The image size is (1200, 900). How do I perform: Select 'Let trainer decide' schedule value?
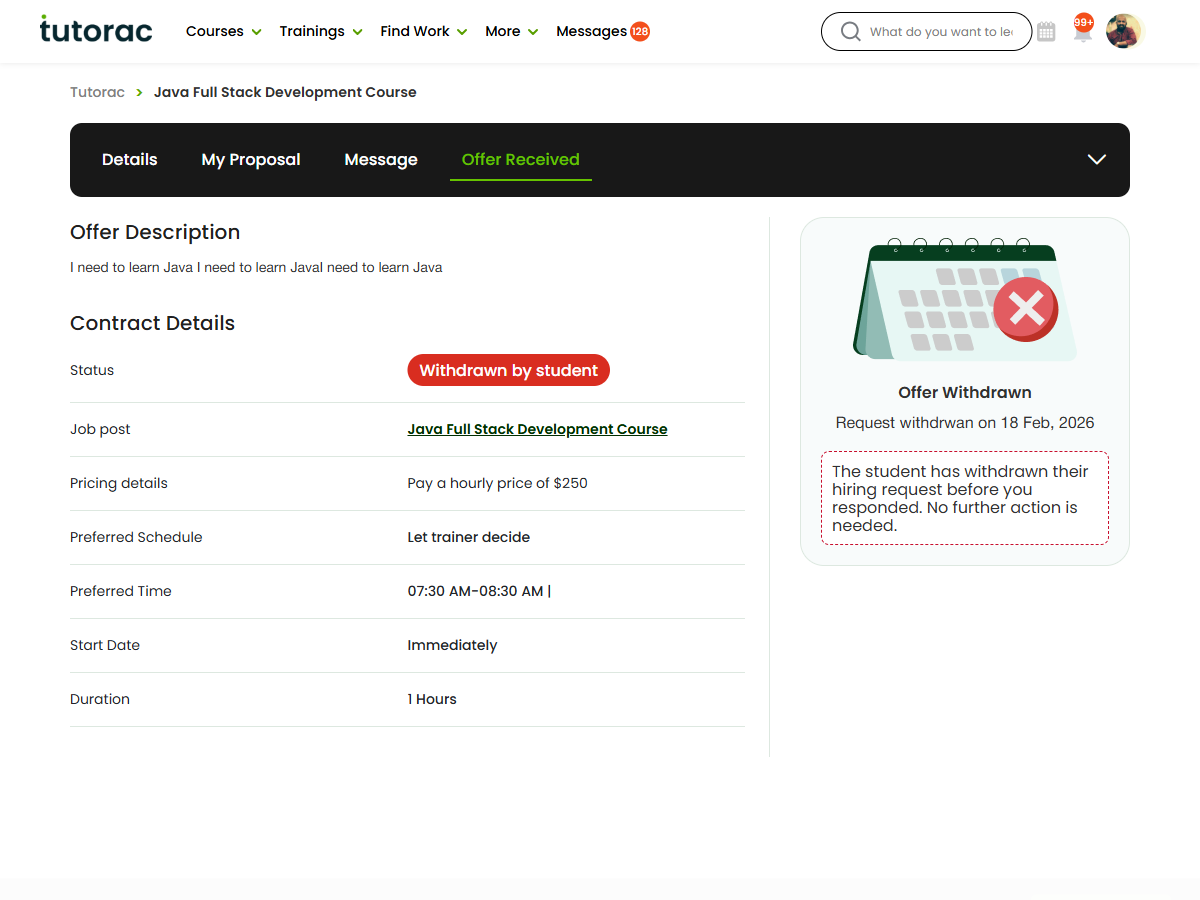(468, 537)
